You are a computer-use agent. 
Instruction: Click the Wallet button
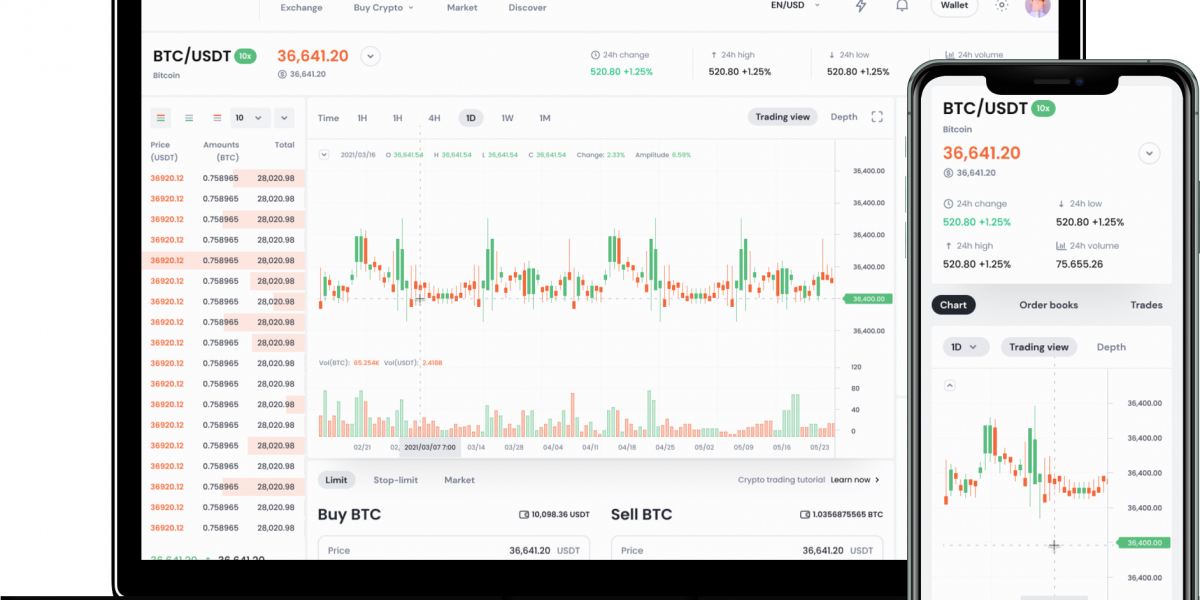click(954, 6)
